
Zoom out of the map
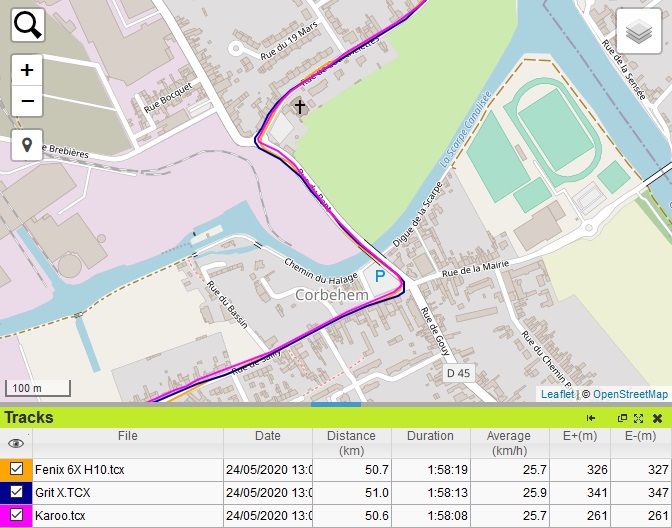(x=27, y=101)
